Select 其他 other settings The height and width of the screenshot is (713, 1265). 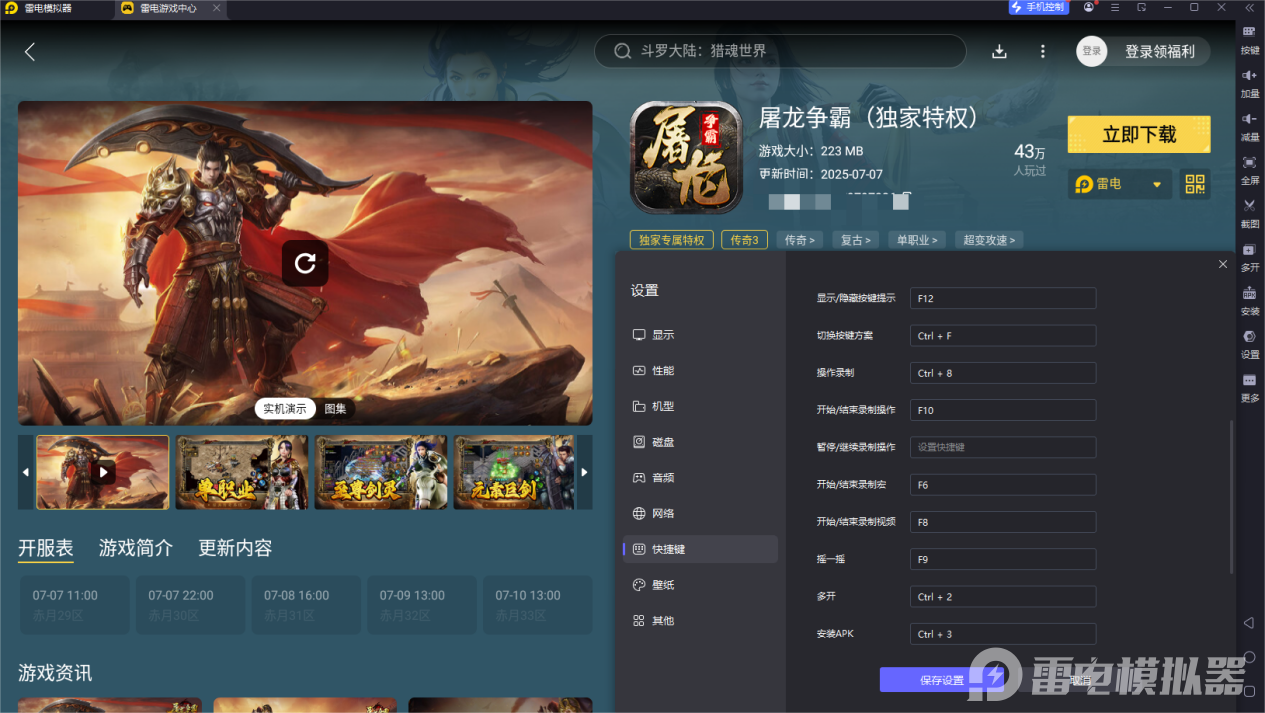tap(700, 621)
